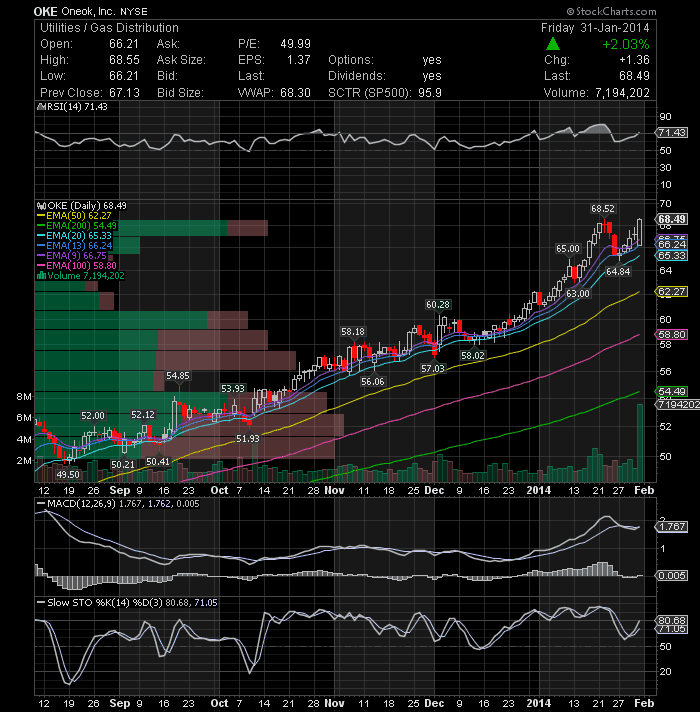Click the pink EMA(100) legend color dash
Viewport: 700px width, 712px height.
[x=41, y=266]
